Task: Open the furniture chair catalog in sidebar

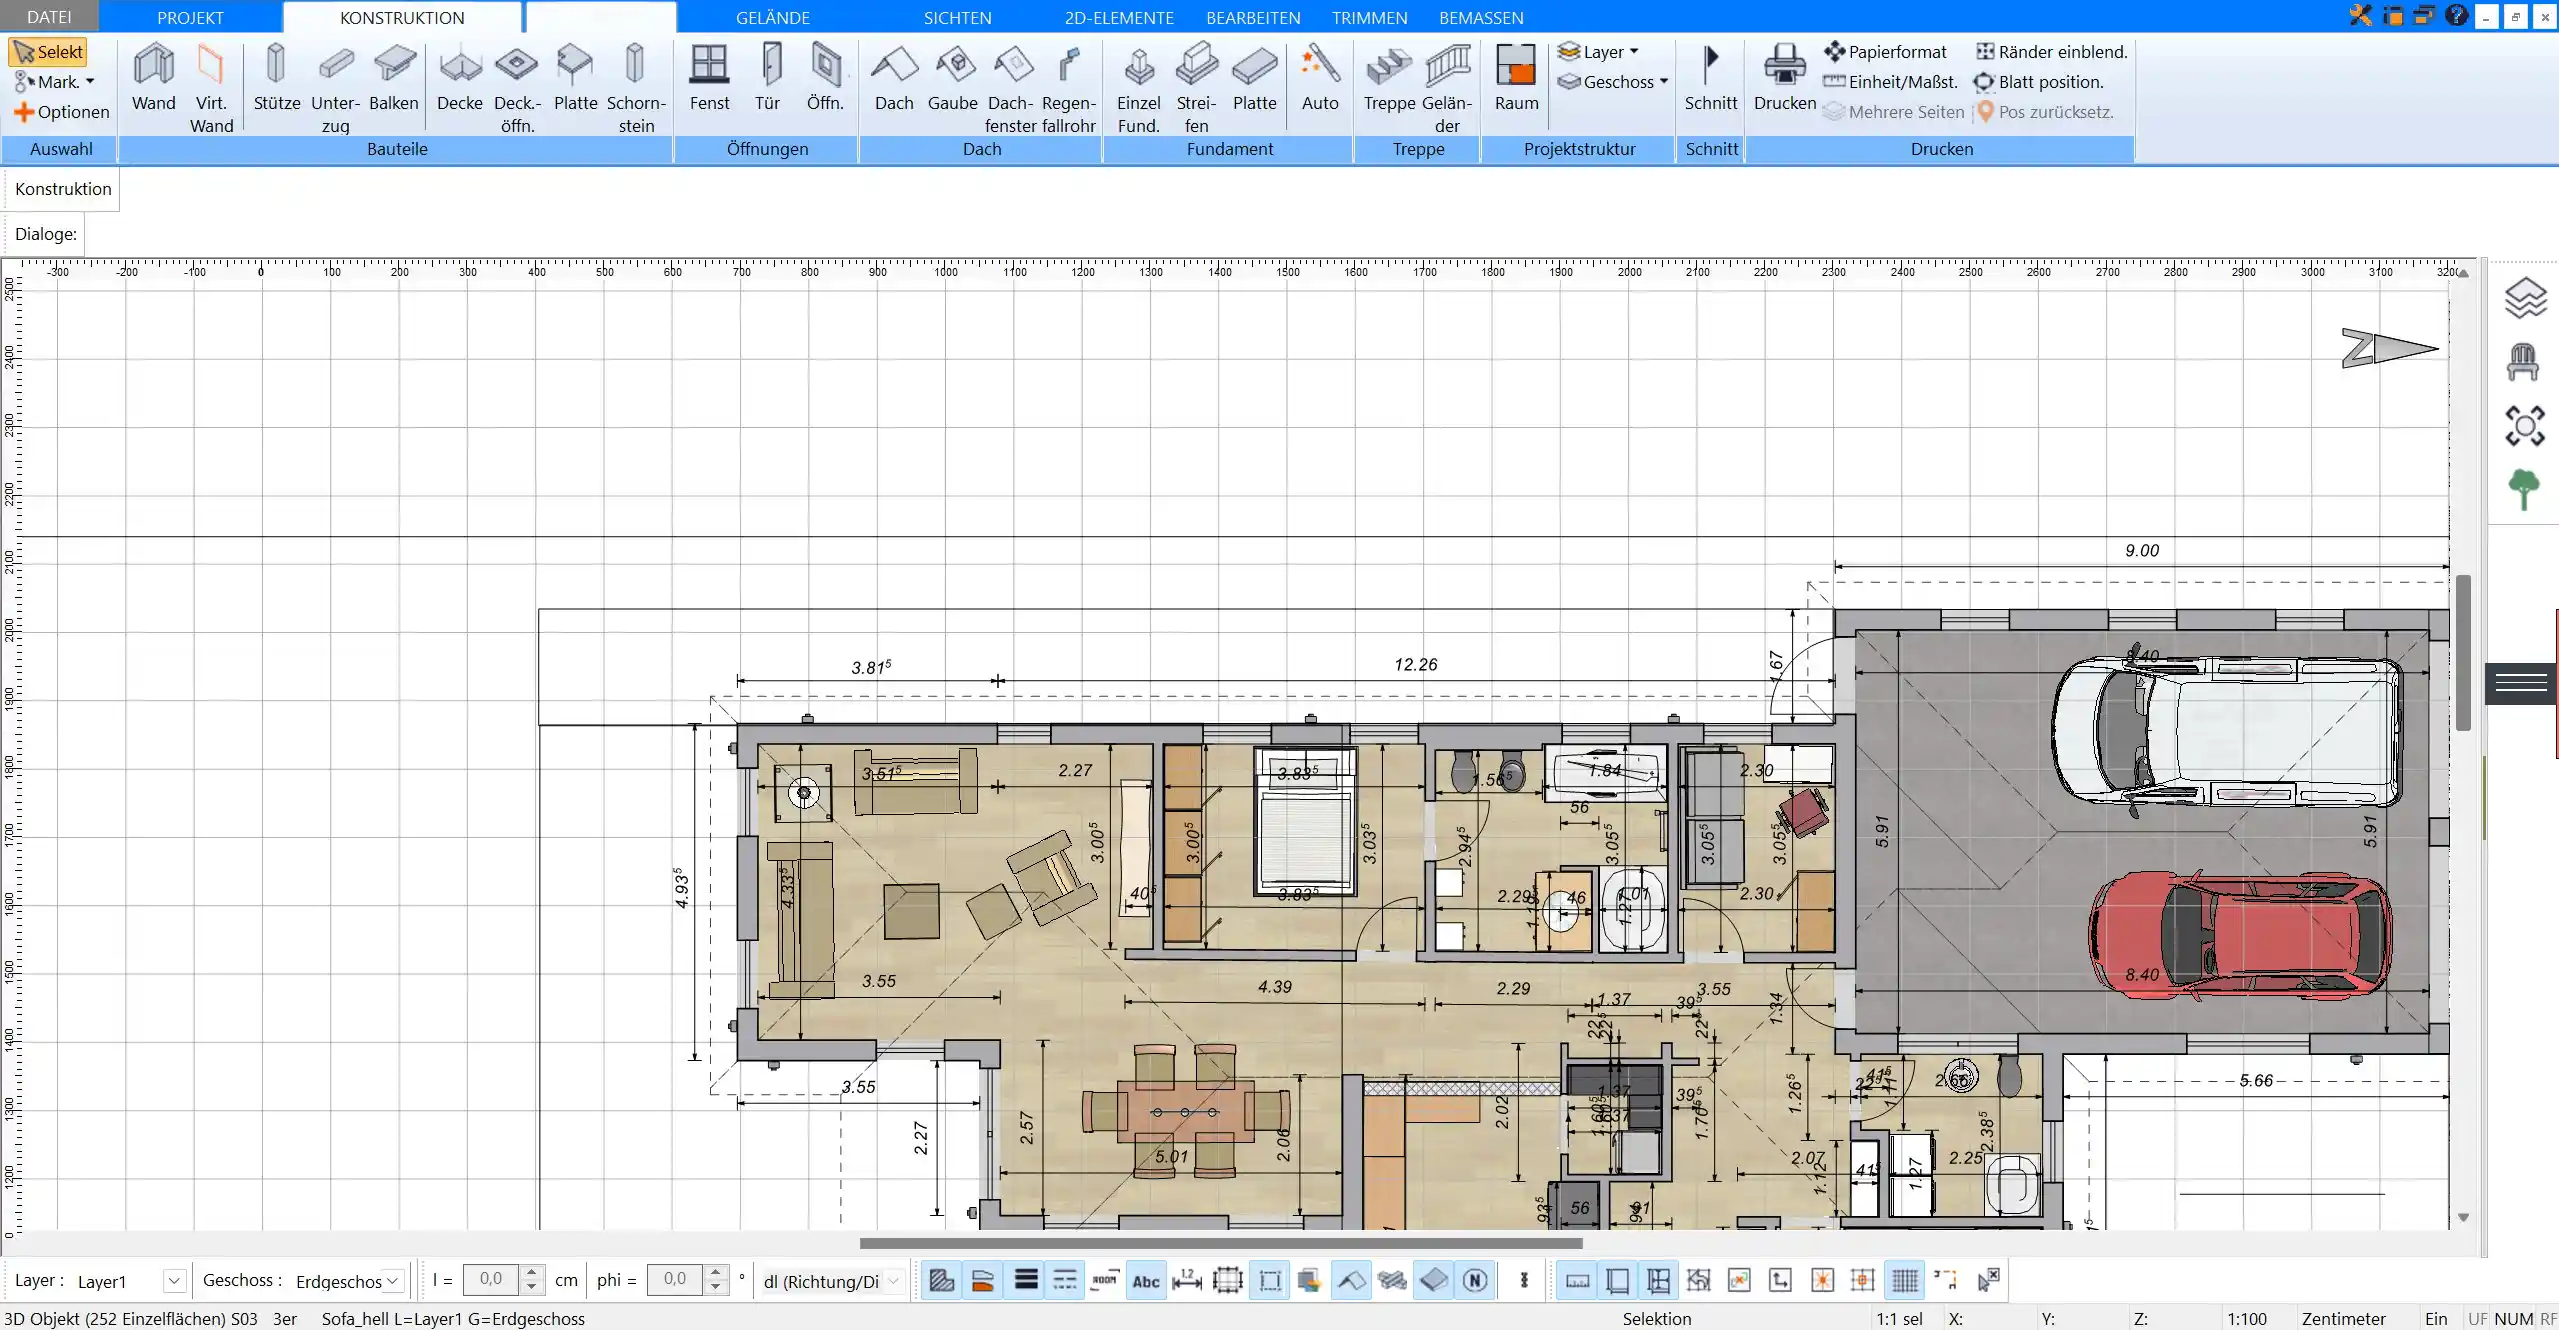Action: coord(2523,362)
